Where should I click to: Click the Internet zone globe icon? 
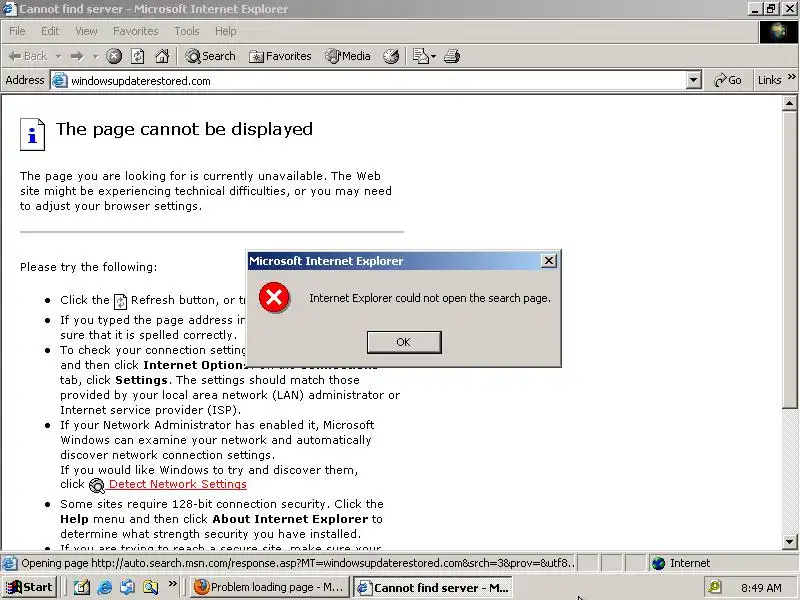pyautogui.click(x=659, y=563)
